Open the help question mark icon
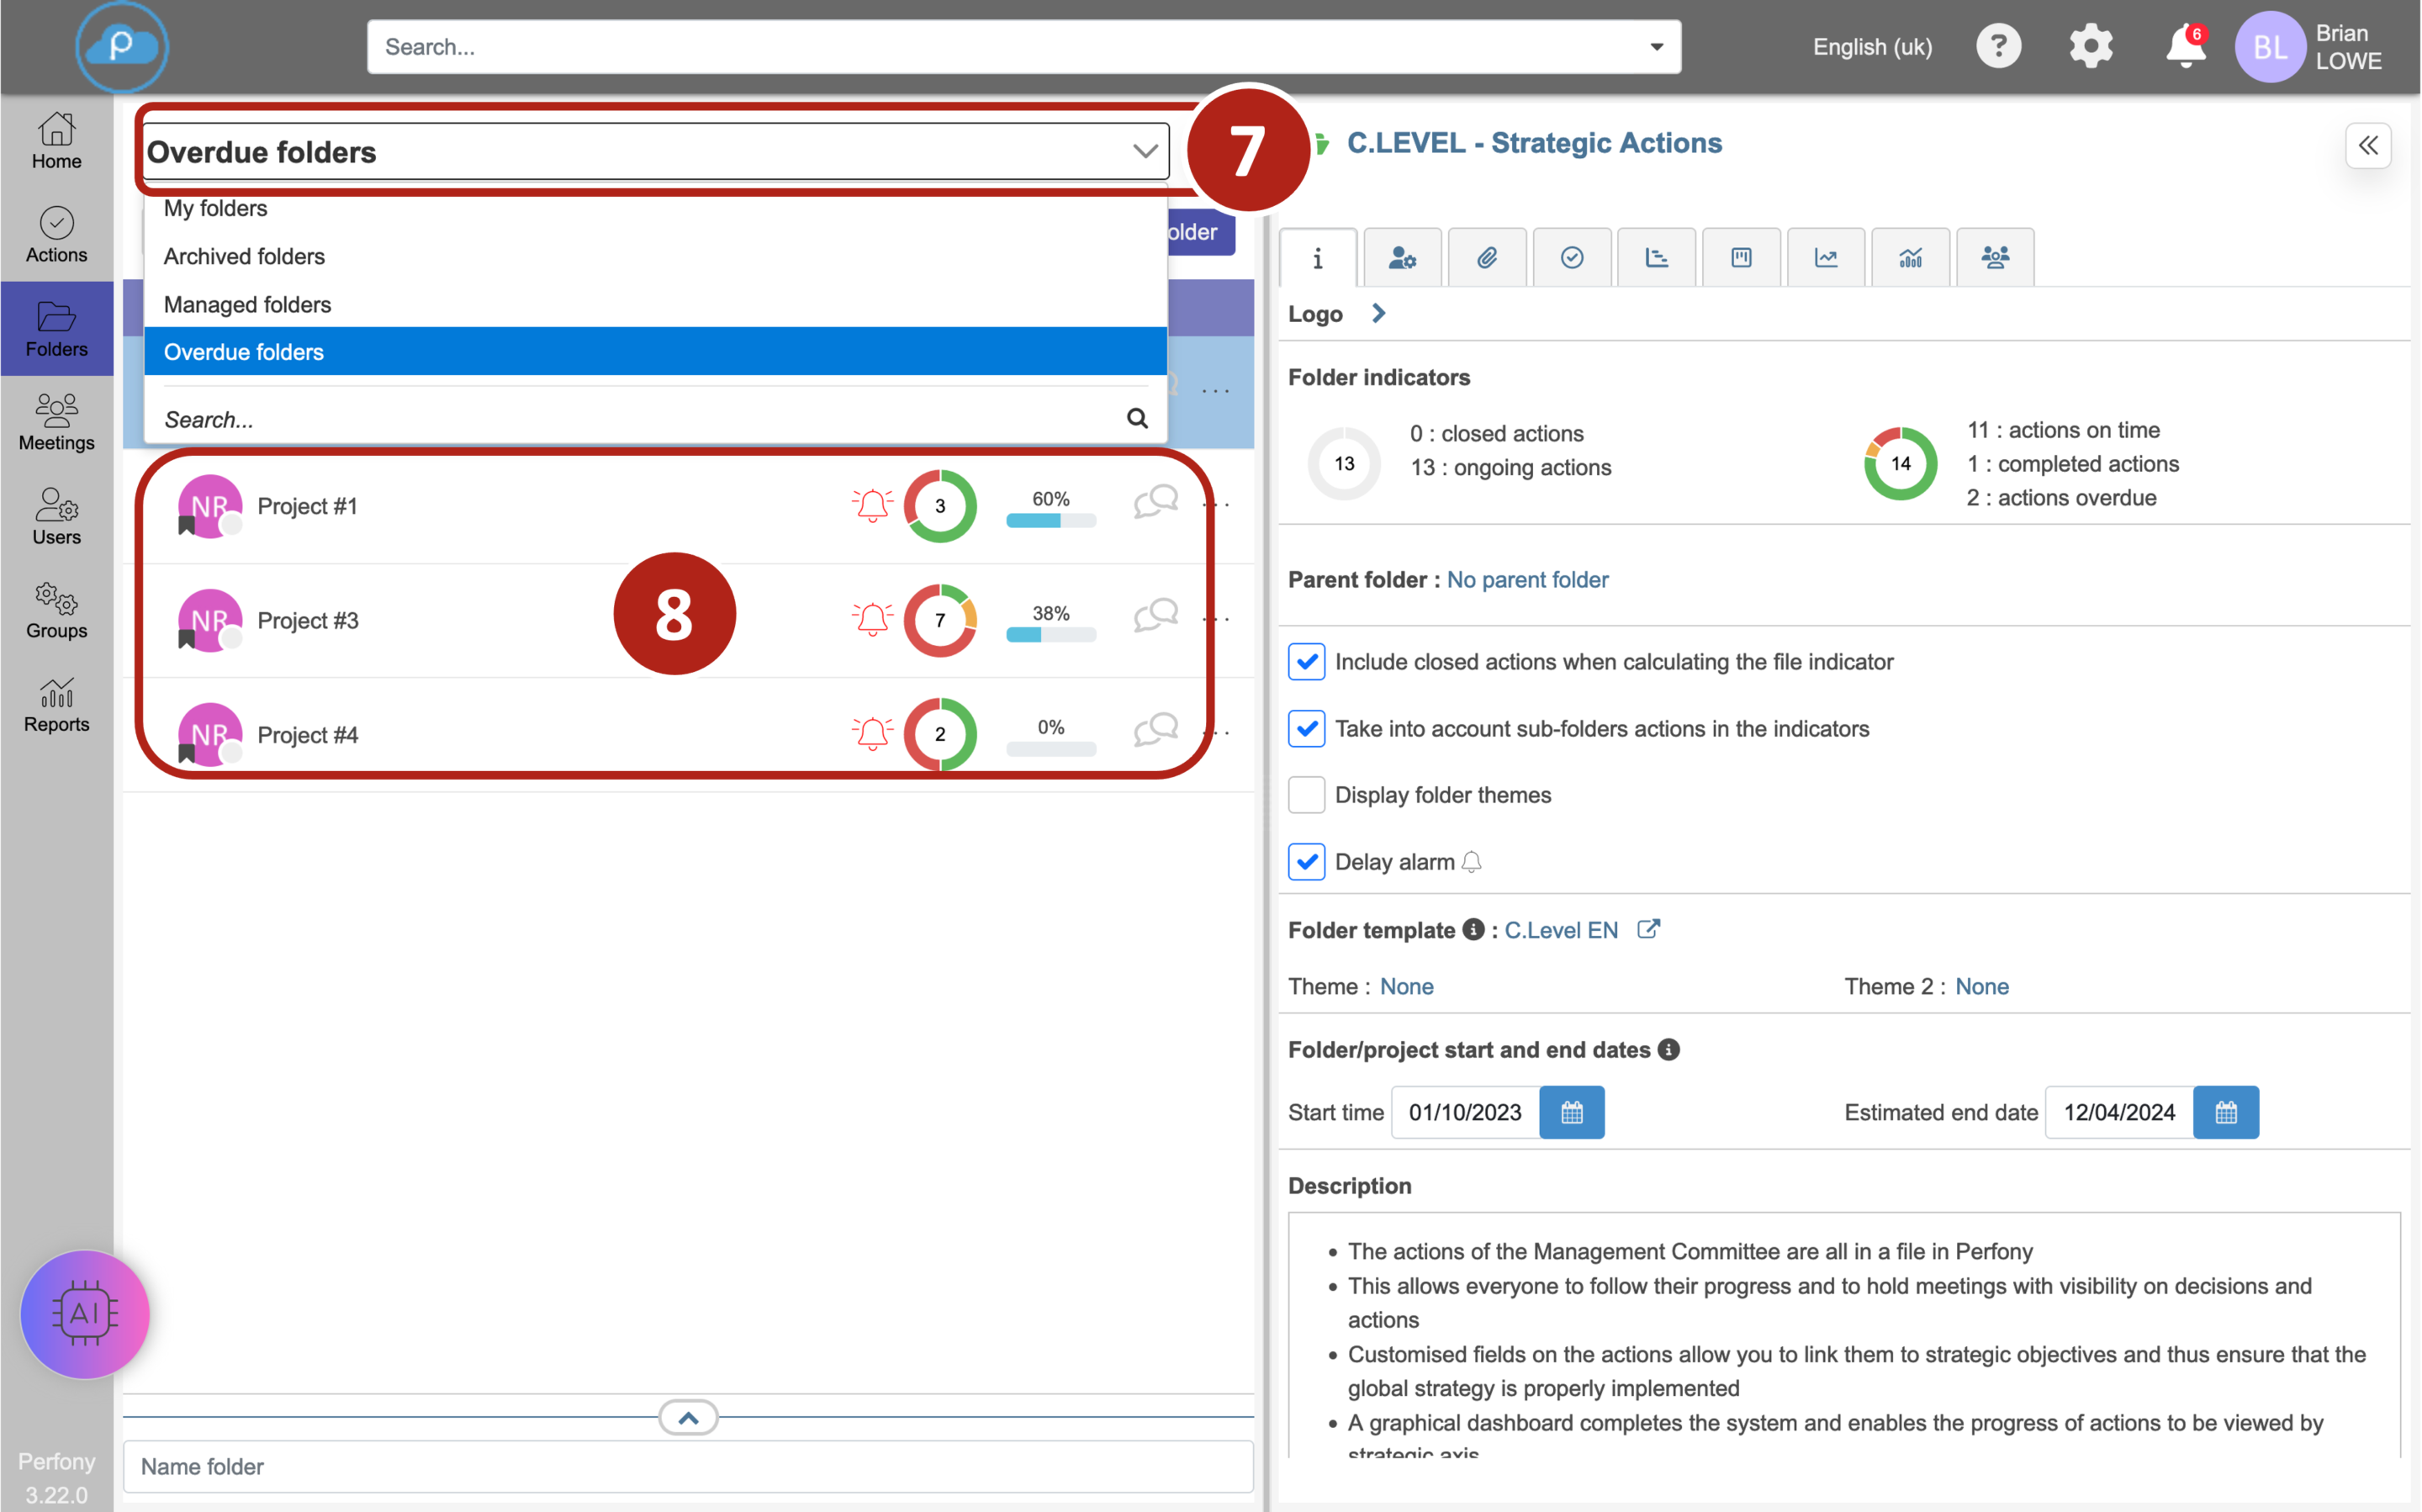The image size is (2422, 1512). tap(1997, 47)
